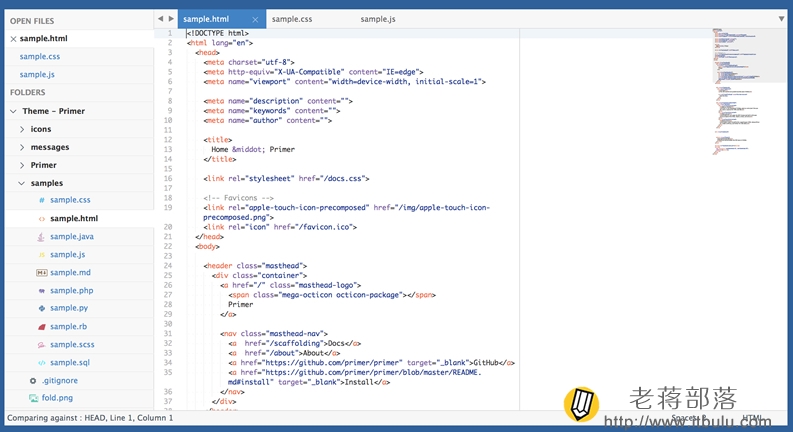Click the image icon beside fold.png
793x432 pixels.
point(33,398)
